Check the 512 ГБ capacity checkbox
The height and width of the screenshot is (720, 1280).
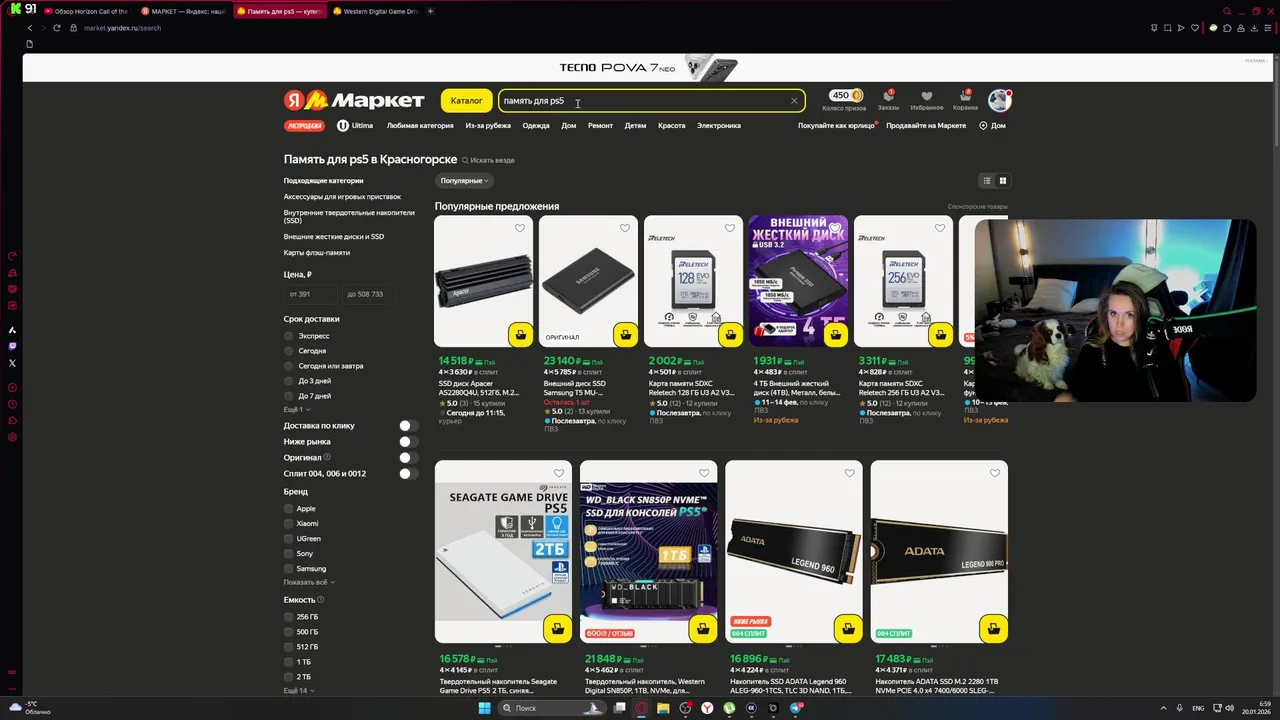pos(289,647)
